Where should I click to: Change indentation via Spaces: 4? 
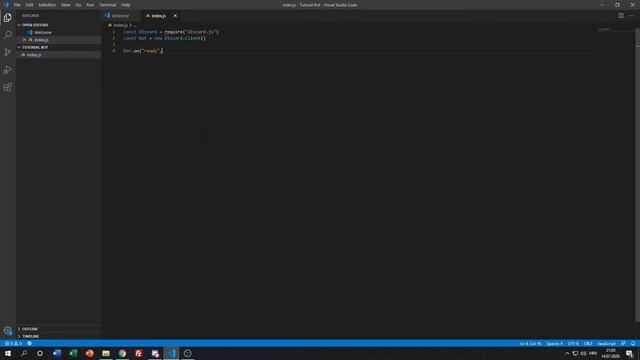tap(554, 344)
